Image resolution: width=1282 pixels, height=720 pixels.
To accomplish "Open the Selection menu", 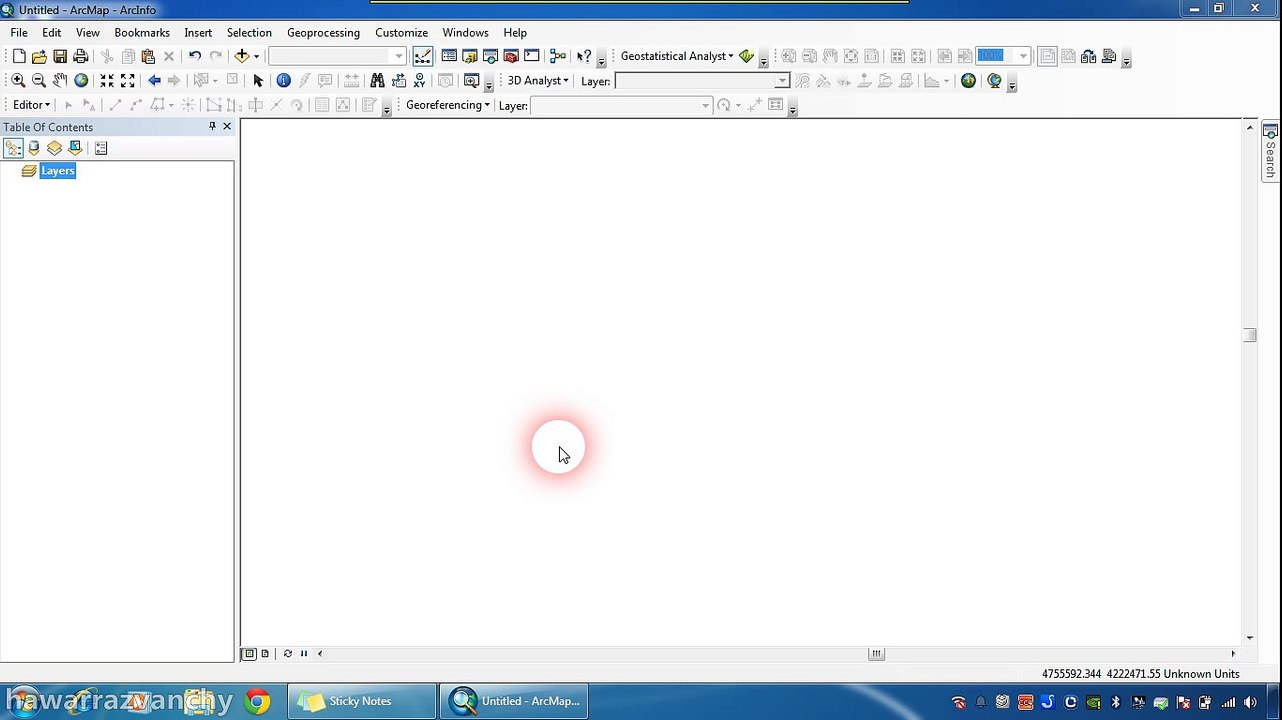I will [249, 33].
